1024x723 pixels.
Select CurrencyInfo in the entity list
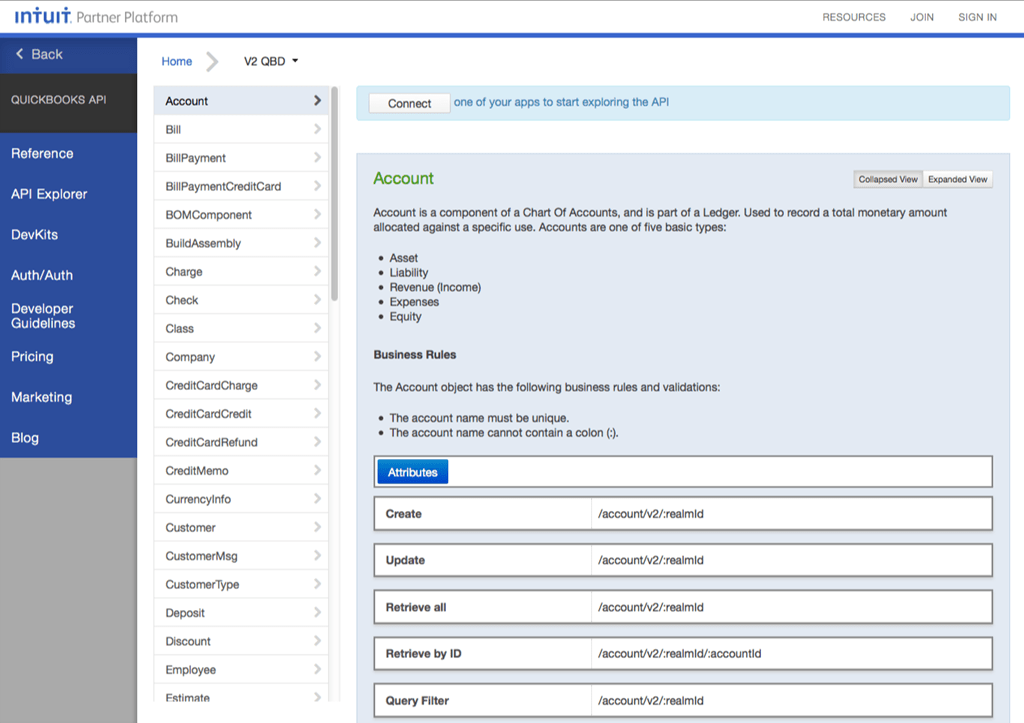point(241,499)
